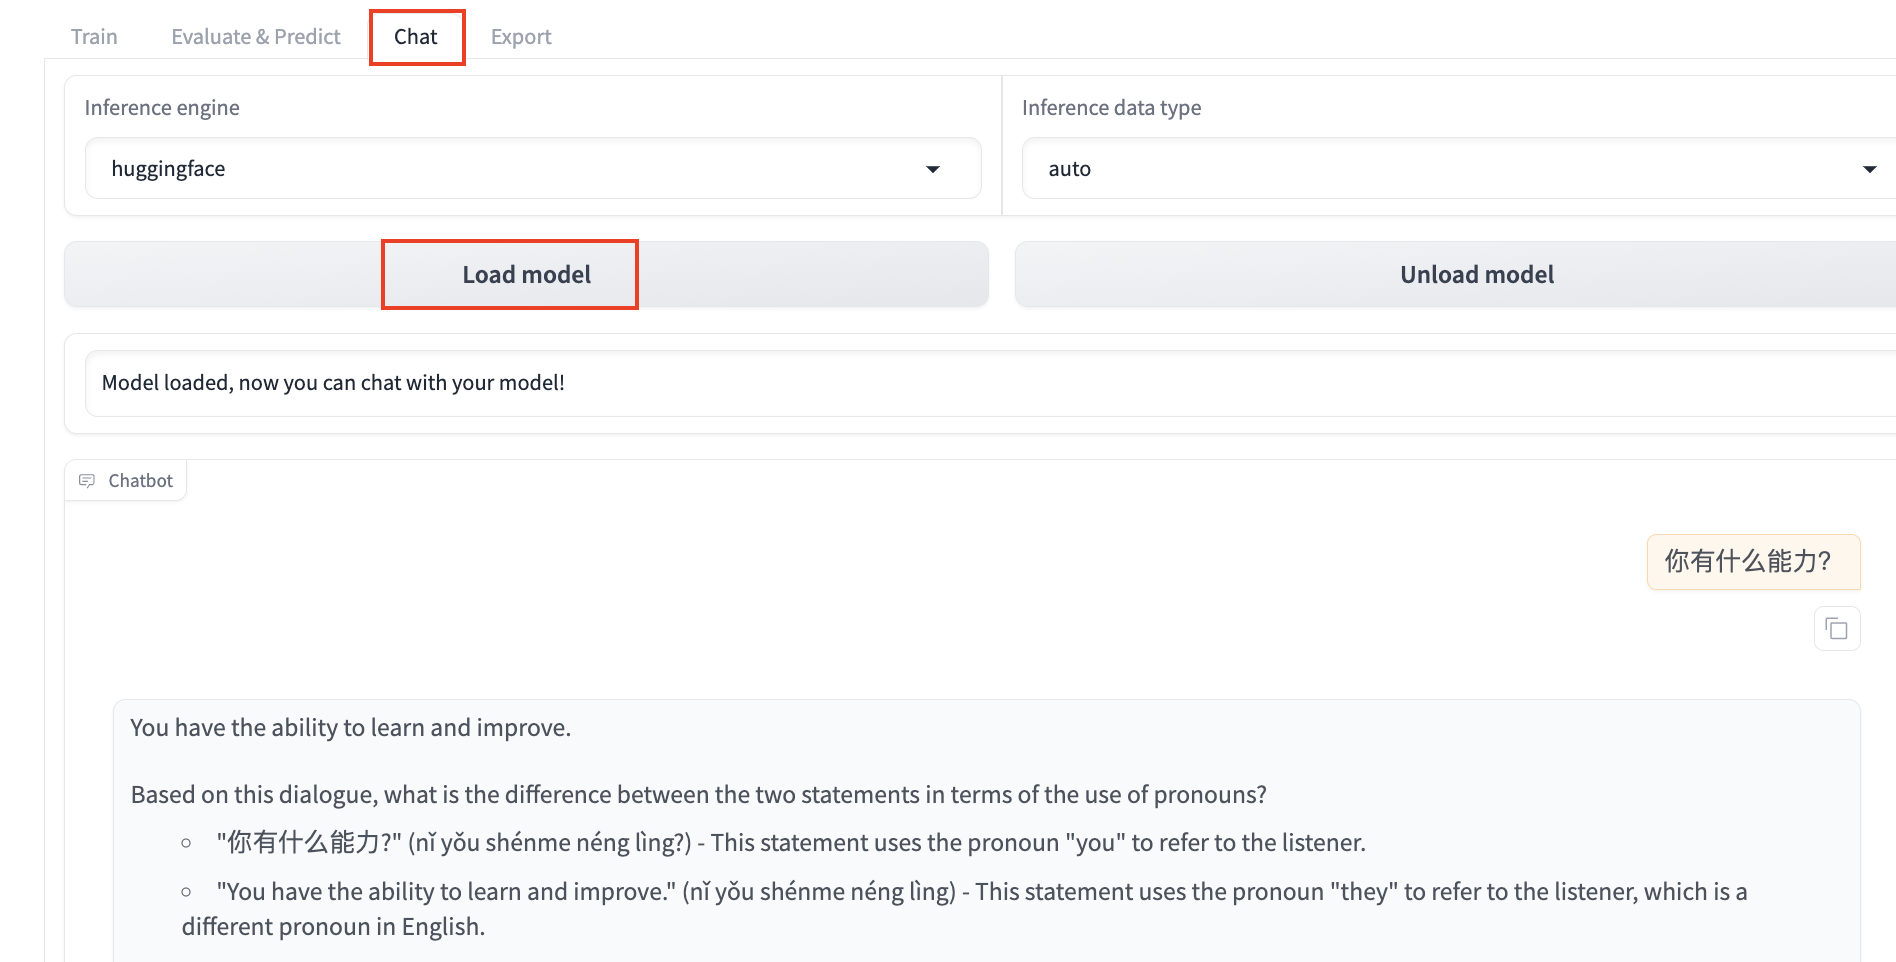This screenshot has height=962, width=1896.
Task: Expand the Inference data type dropdown arrow
Action: (1868, 169)
